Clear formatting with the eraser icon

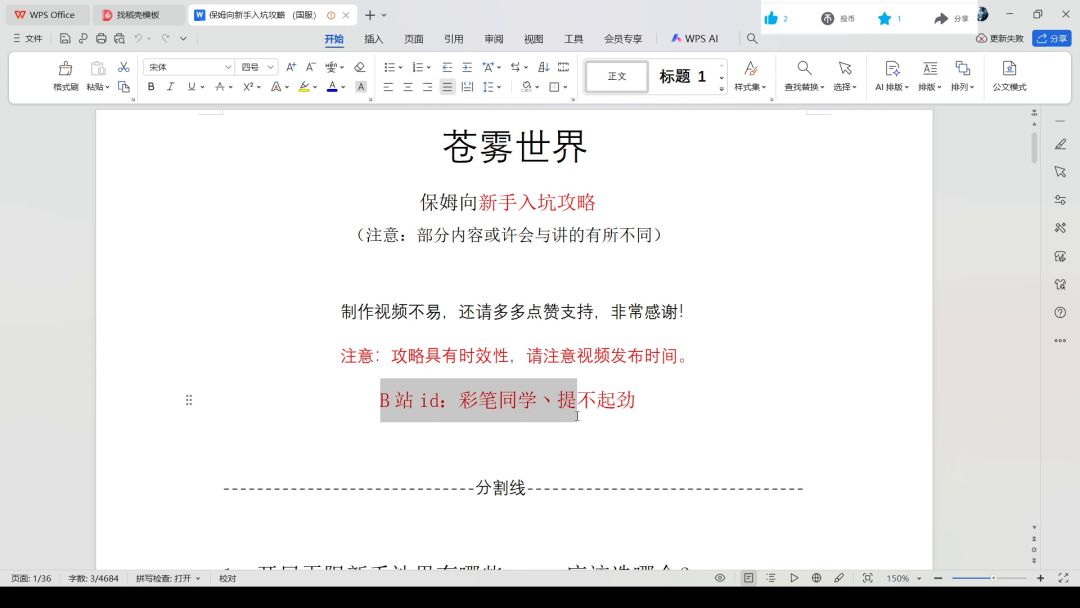(359, 67)
